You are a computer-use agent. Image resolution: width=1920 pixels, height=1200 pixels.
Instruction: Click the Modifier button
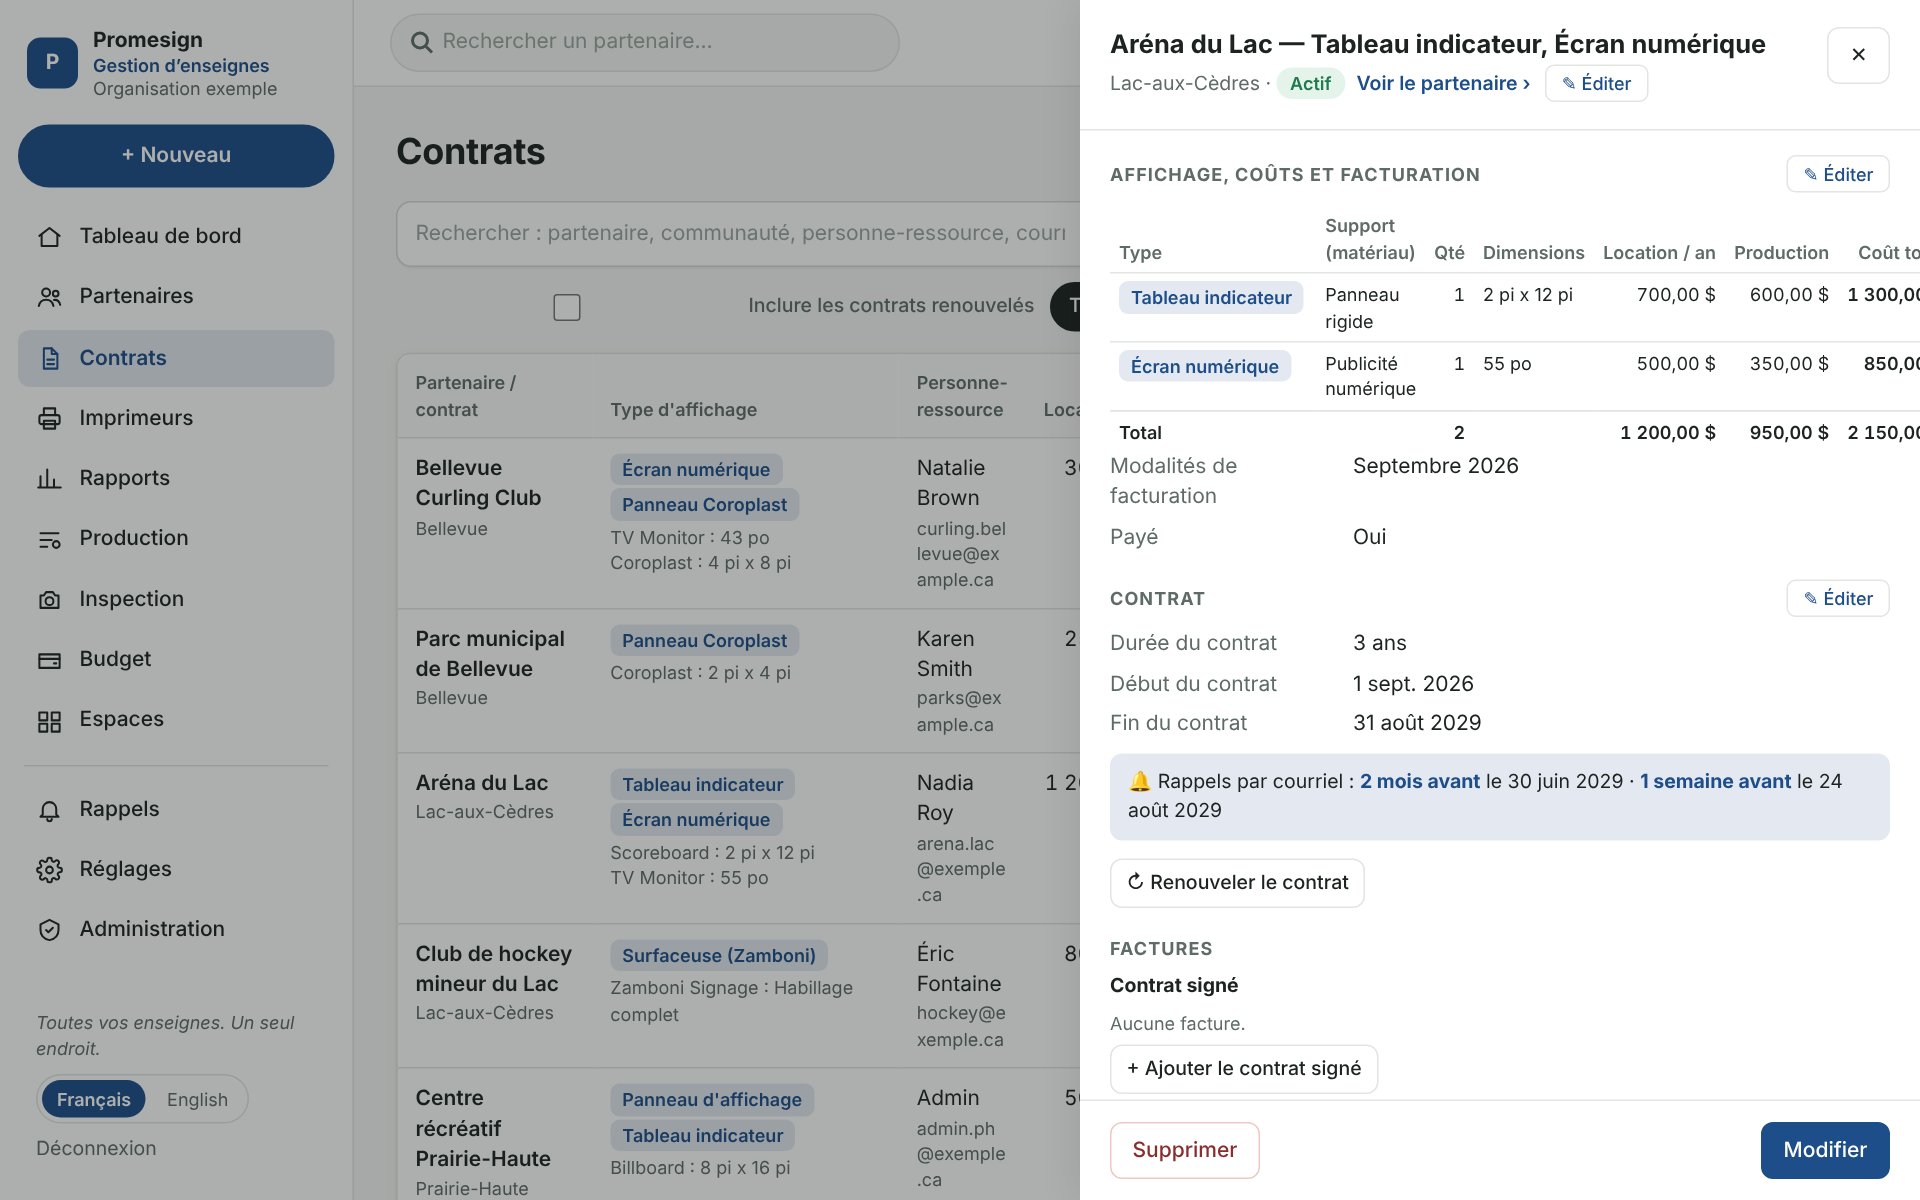pos(1825,1150)
